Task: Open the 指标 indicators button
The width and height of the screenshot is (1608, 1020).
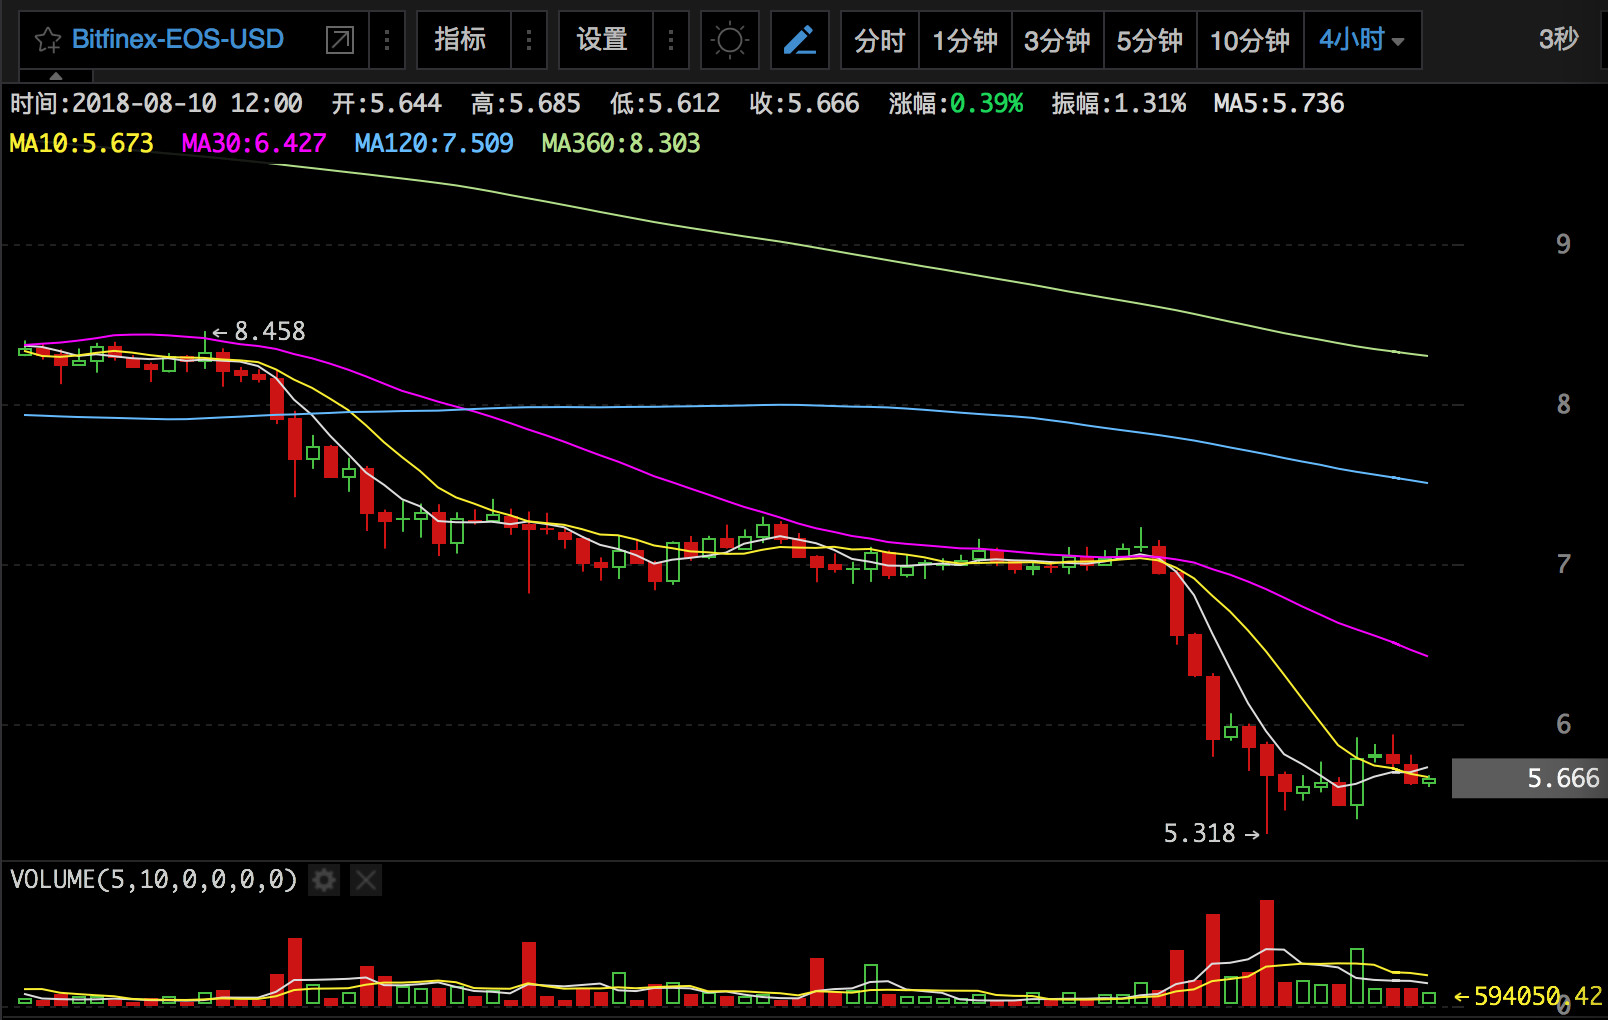Action: pyautogui.click(x=460, y=40)
